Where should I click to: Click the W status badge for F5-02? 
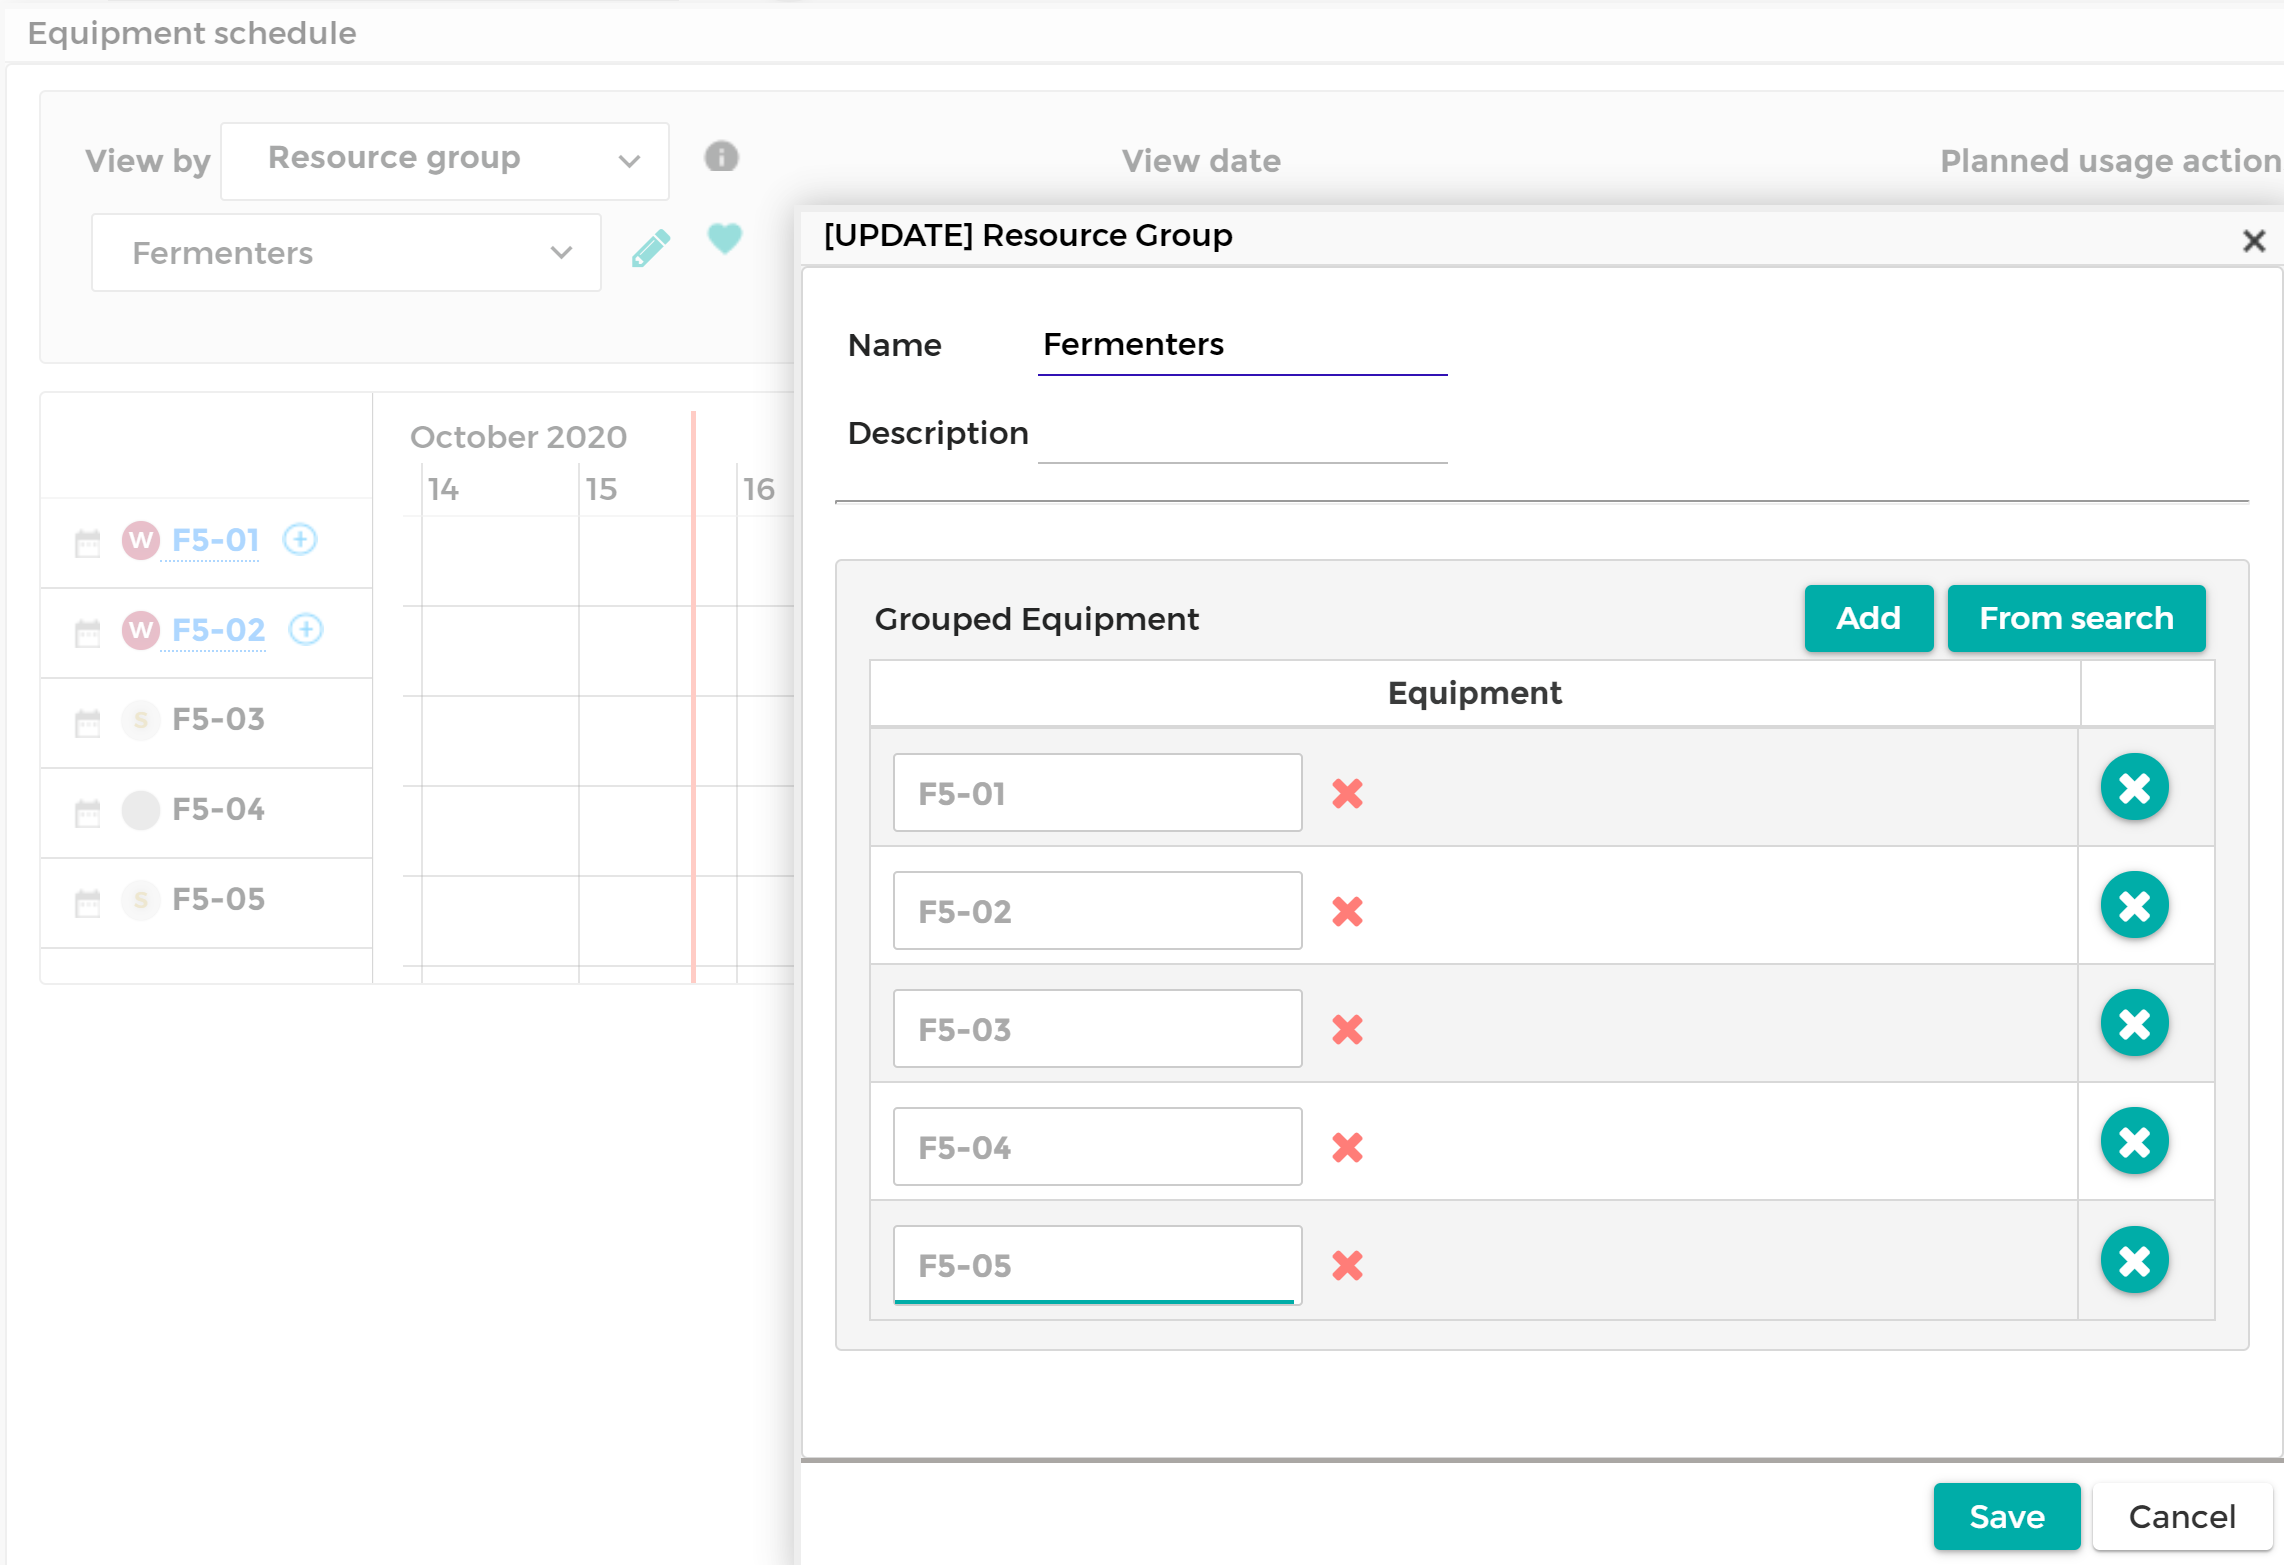(141, 630)
